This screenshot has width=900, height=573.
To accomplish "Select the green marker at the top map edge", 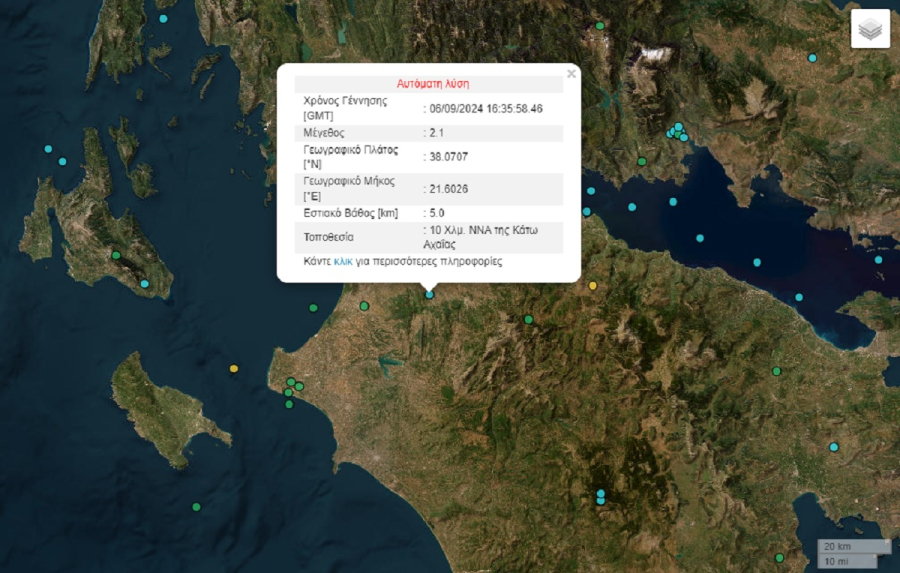I will point(600,26).
